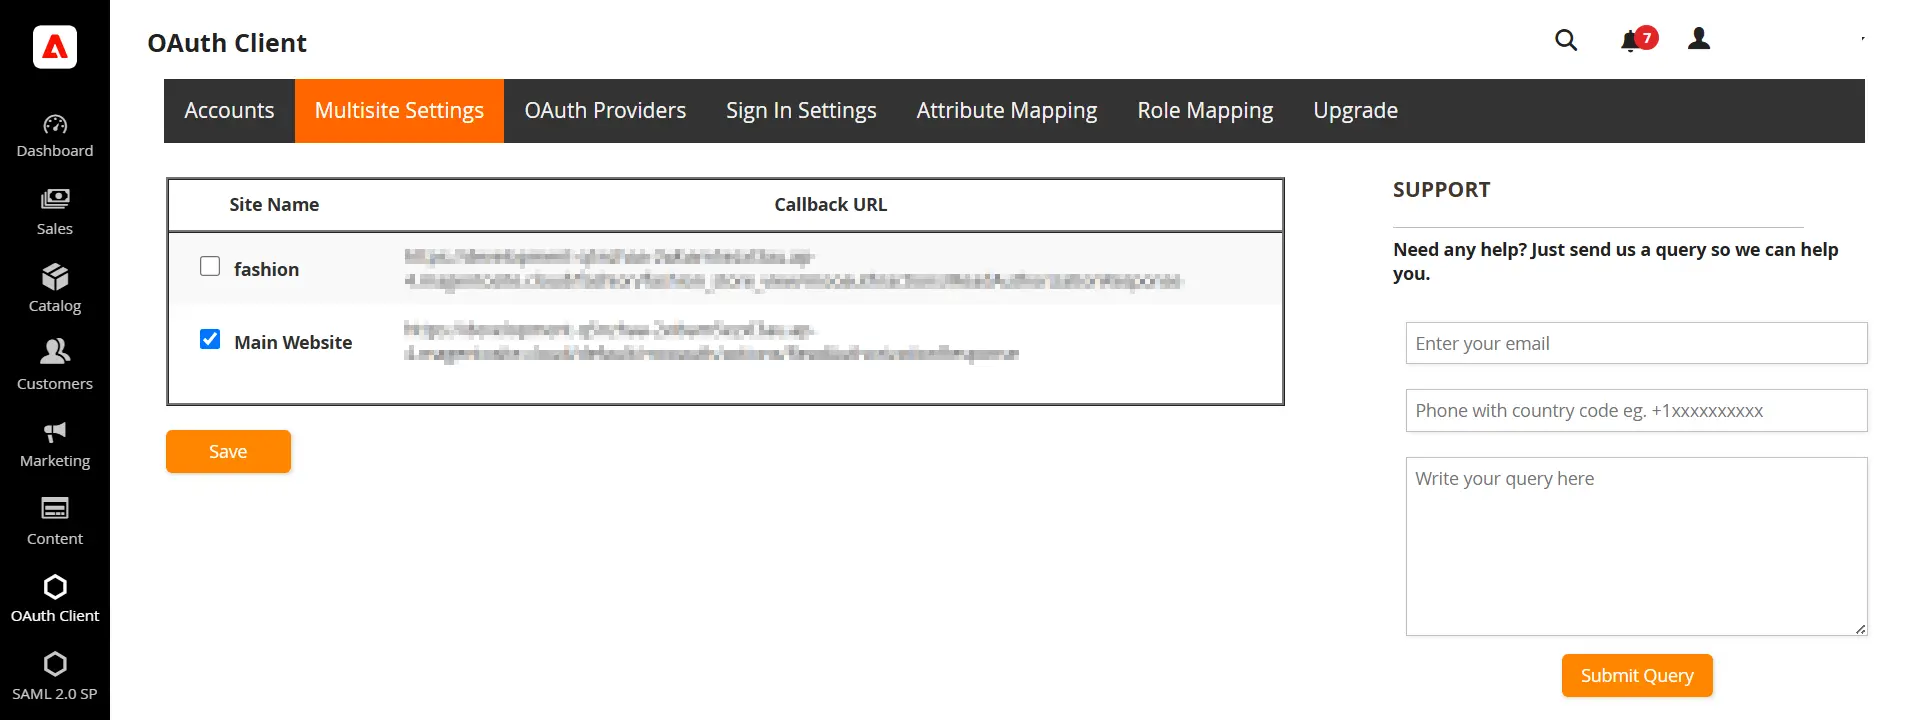Screen dimensions: 1920x720
Task: Check the fashion site checkbox
Action: [210, 266]
